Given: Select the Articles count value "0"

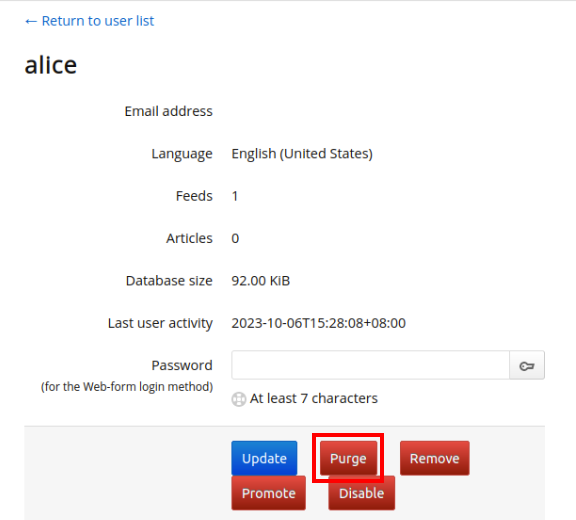Looking at the screenshot, I should tap(235, 239).
